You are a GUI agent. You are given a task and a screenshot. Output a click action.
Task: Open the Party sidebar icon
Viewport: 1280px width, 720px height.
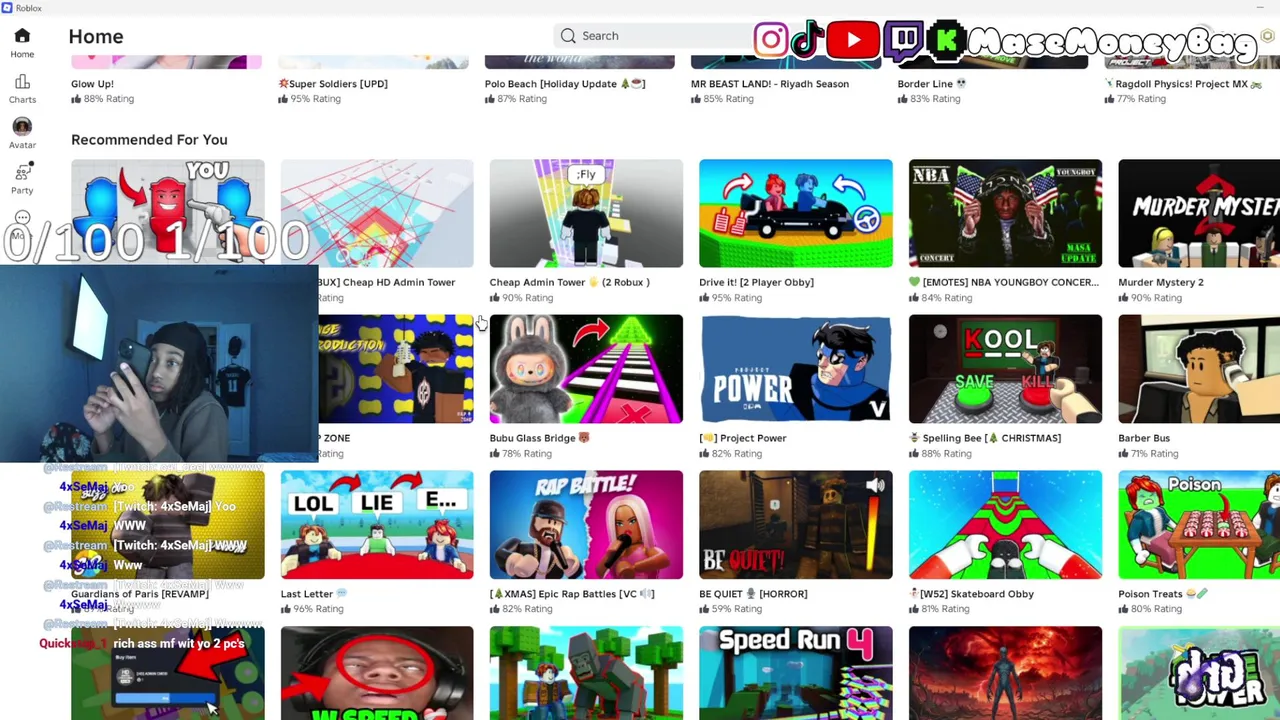coord(22,172)
